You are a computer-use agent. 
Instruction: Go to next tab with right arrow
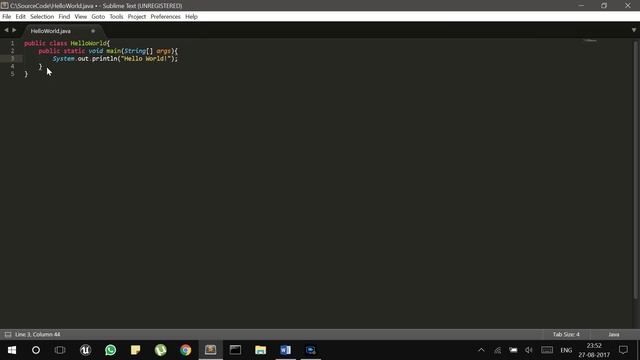[14, 30]
